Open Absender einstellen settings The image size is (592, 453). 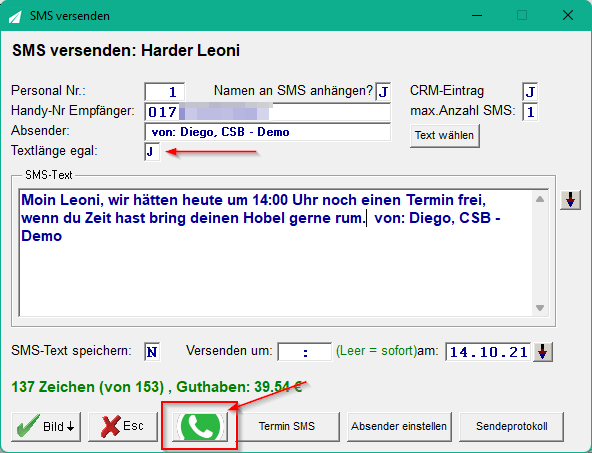pos(399,427)
